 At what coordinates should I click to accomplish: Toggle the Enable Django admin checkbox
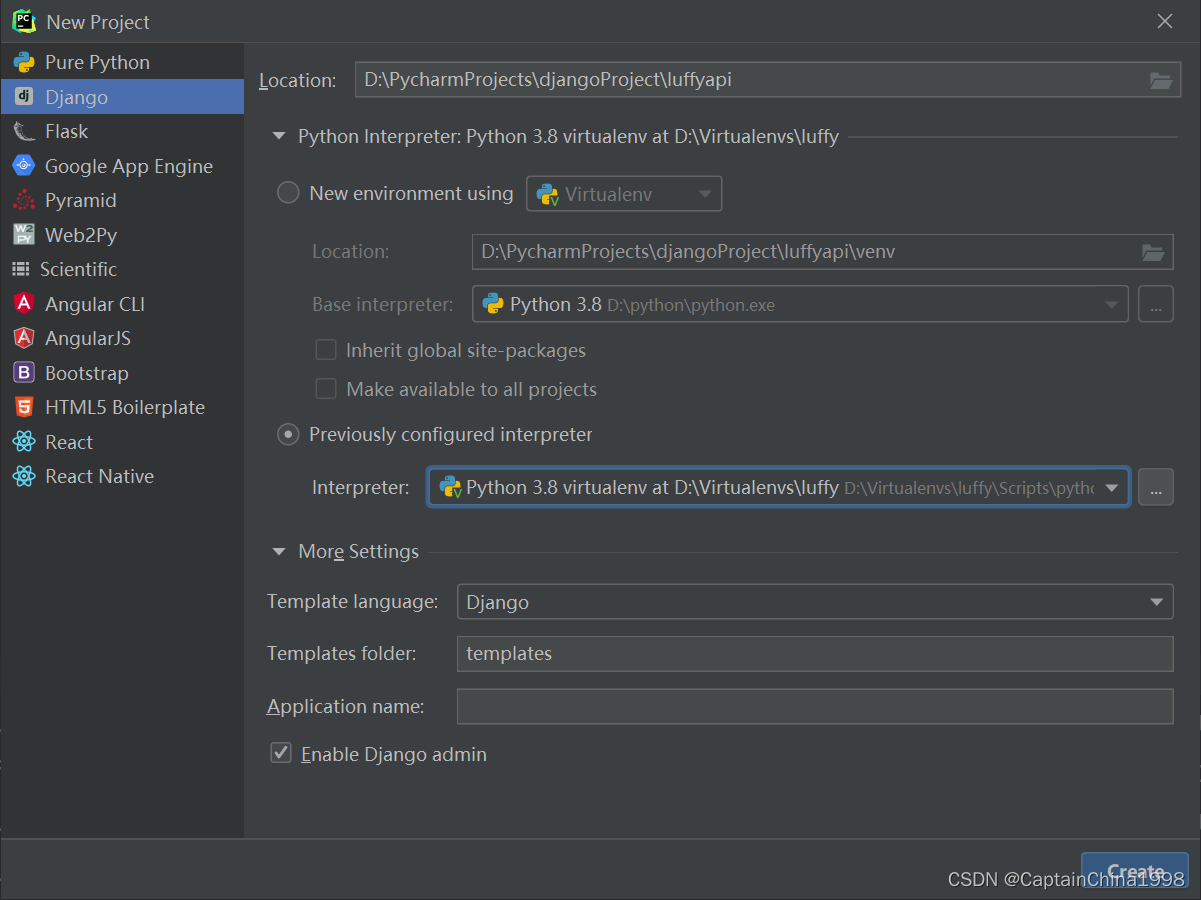pos(281,753)
